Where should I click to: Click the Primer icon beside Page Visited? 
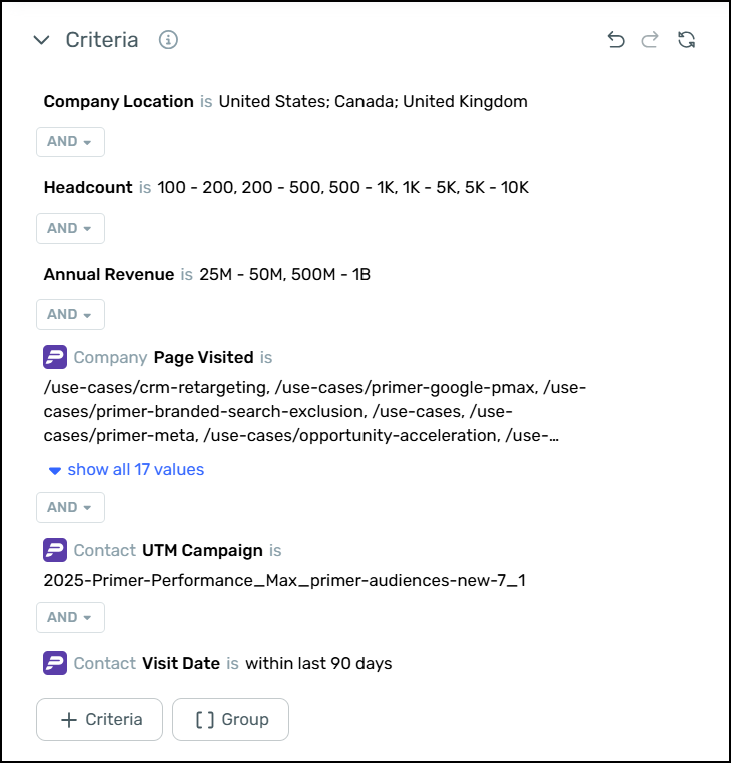coord(55,357)
